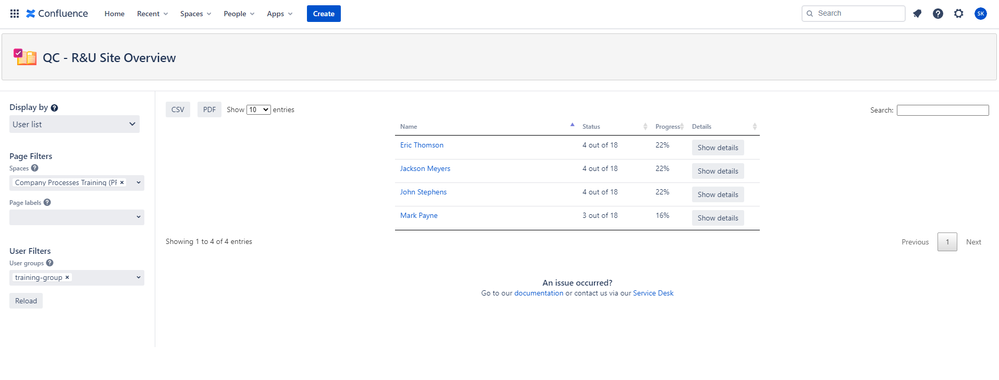Open the app switcher grid icon
This screenshot has width=999, height=380.
click(15, 13)
